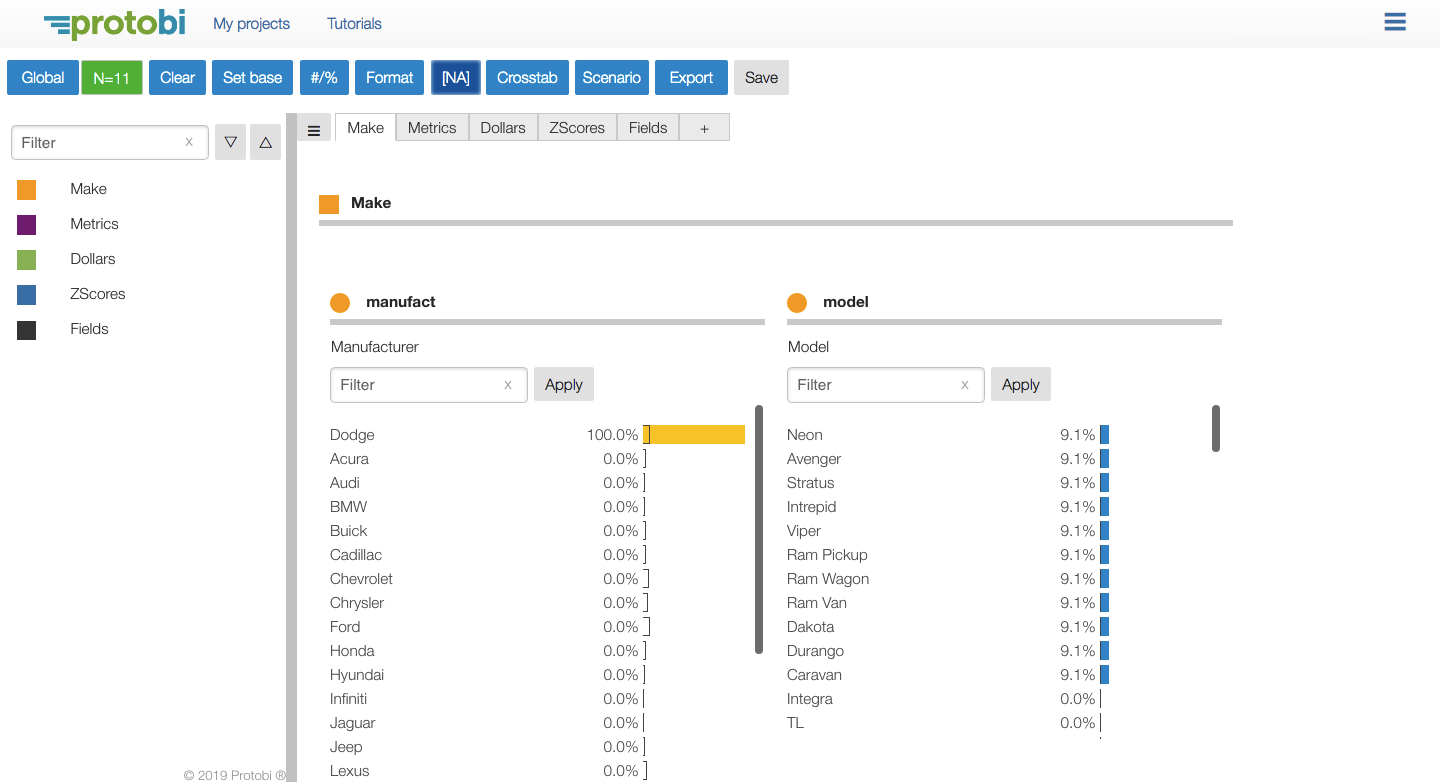The width and height of the screenshot is (1440, 782).
Task: Switch to the Metrics tab
Action: [x=431, y=127]
